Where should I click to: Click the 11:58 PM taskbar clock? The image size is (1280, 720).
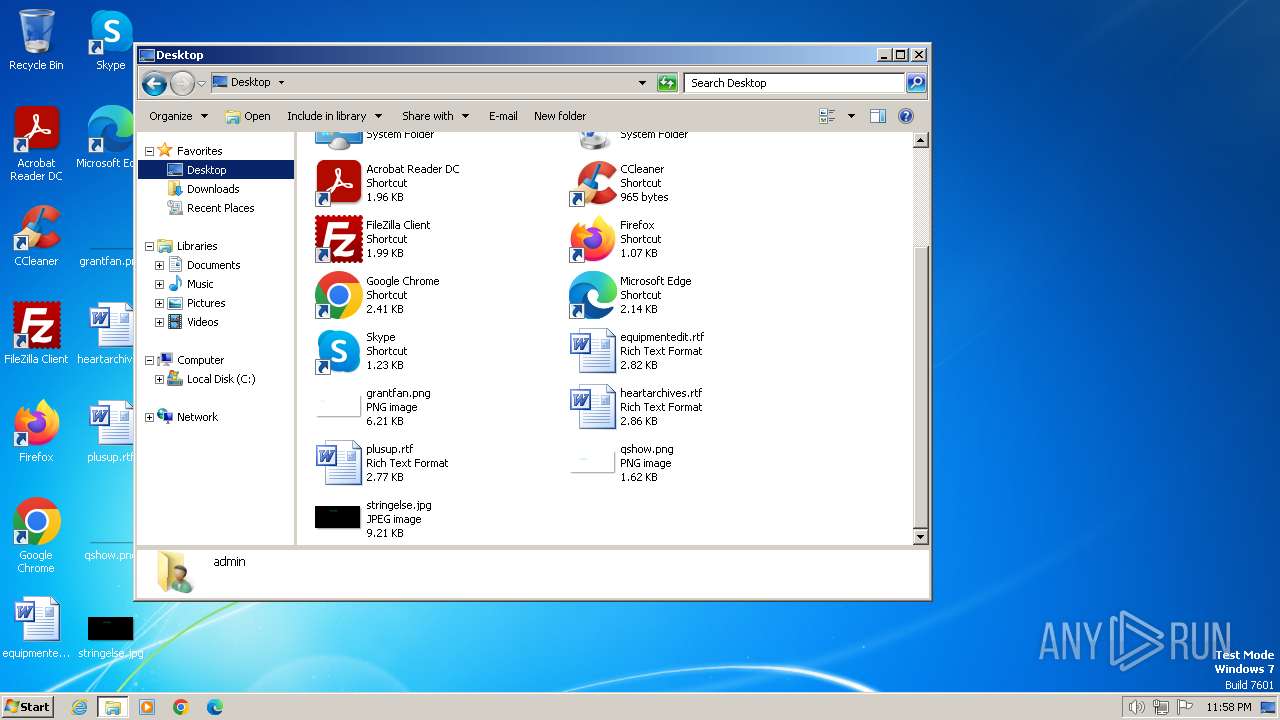click(1229, 707)
